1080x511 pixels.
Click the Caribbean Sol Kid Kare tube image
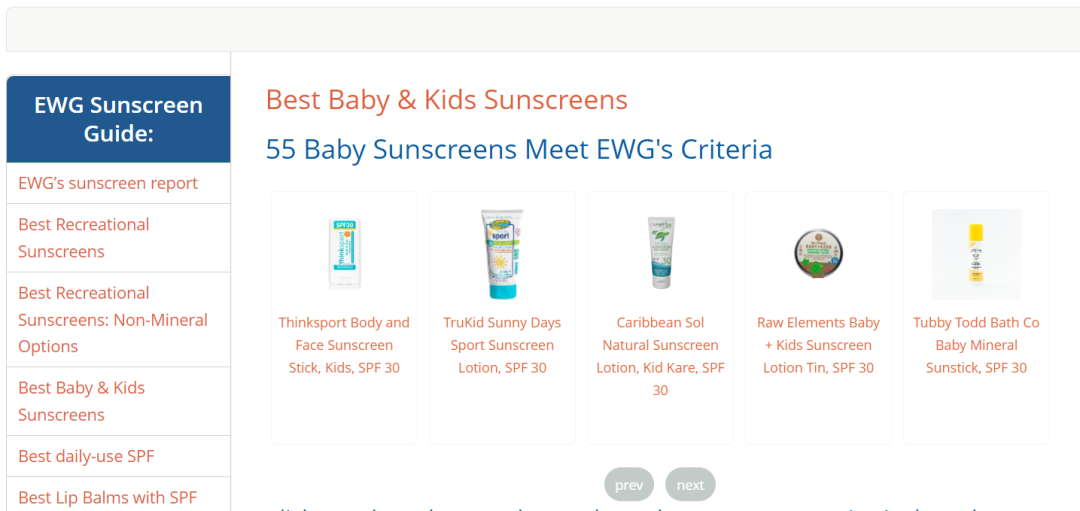[x=660, y=253]
